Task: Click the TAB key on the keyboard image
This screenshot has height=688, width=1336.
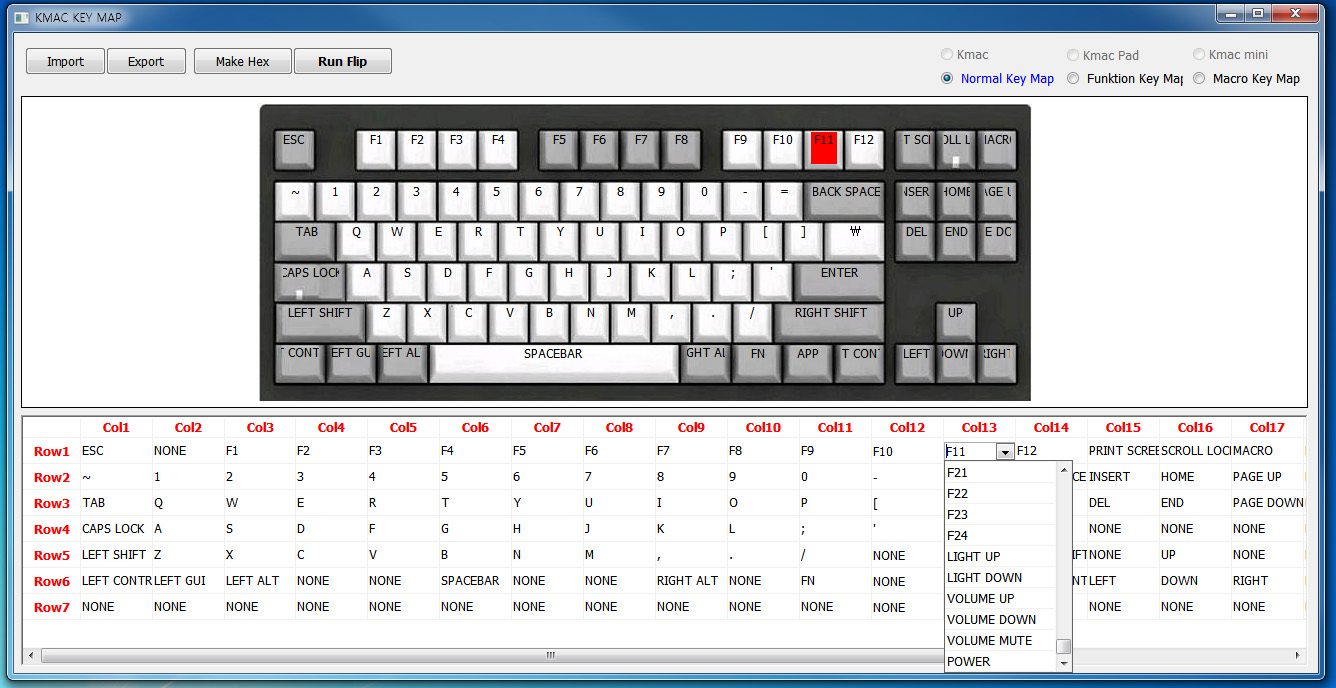Action: (x=307, y=241)
